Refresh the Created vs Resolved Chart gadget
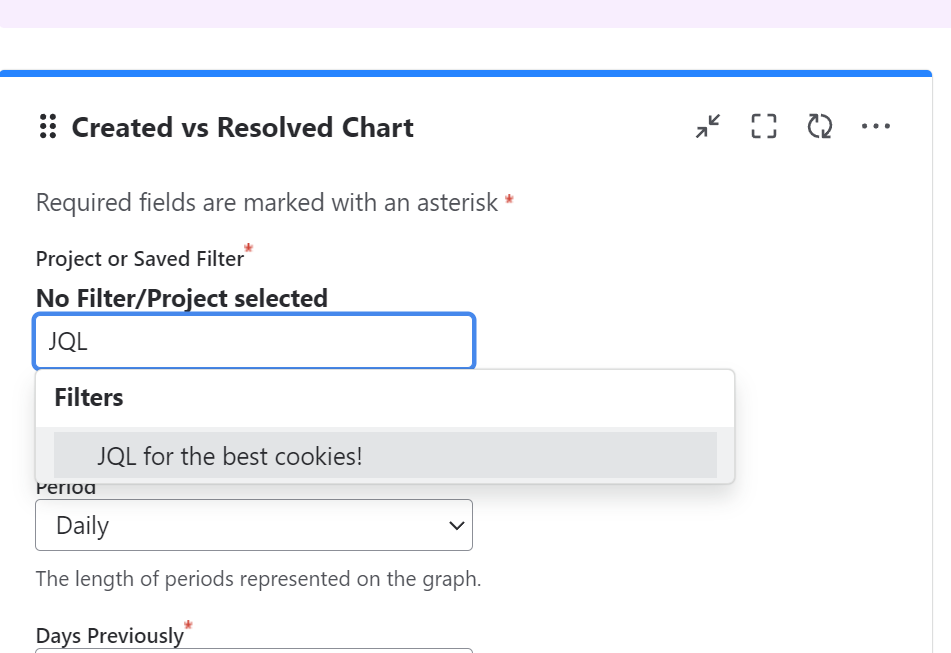This screenshot has height=653, width=951. [x=820, y=126]
